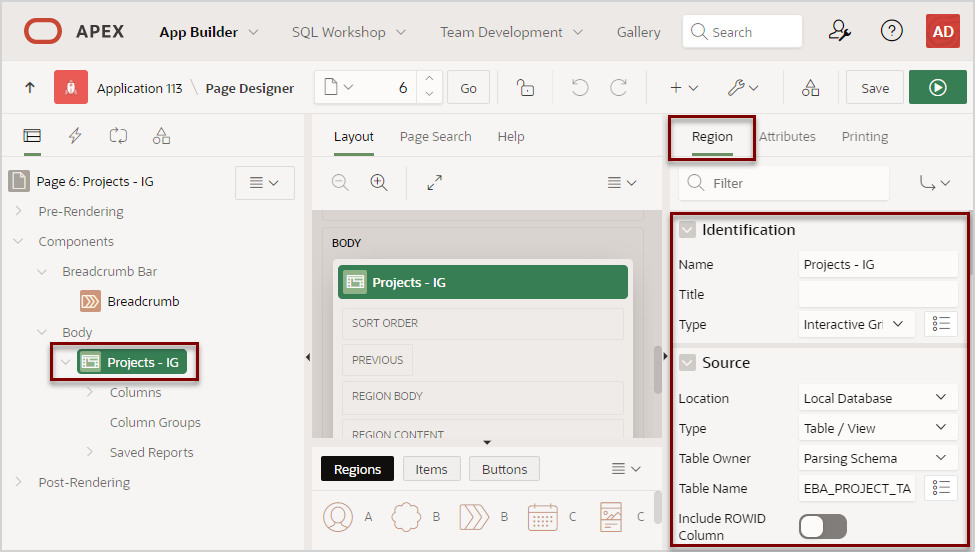The width and height of the screenshot is (975, 552).
Task: Select the badge region icon in gallery
Action: coord(406,517)
